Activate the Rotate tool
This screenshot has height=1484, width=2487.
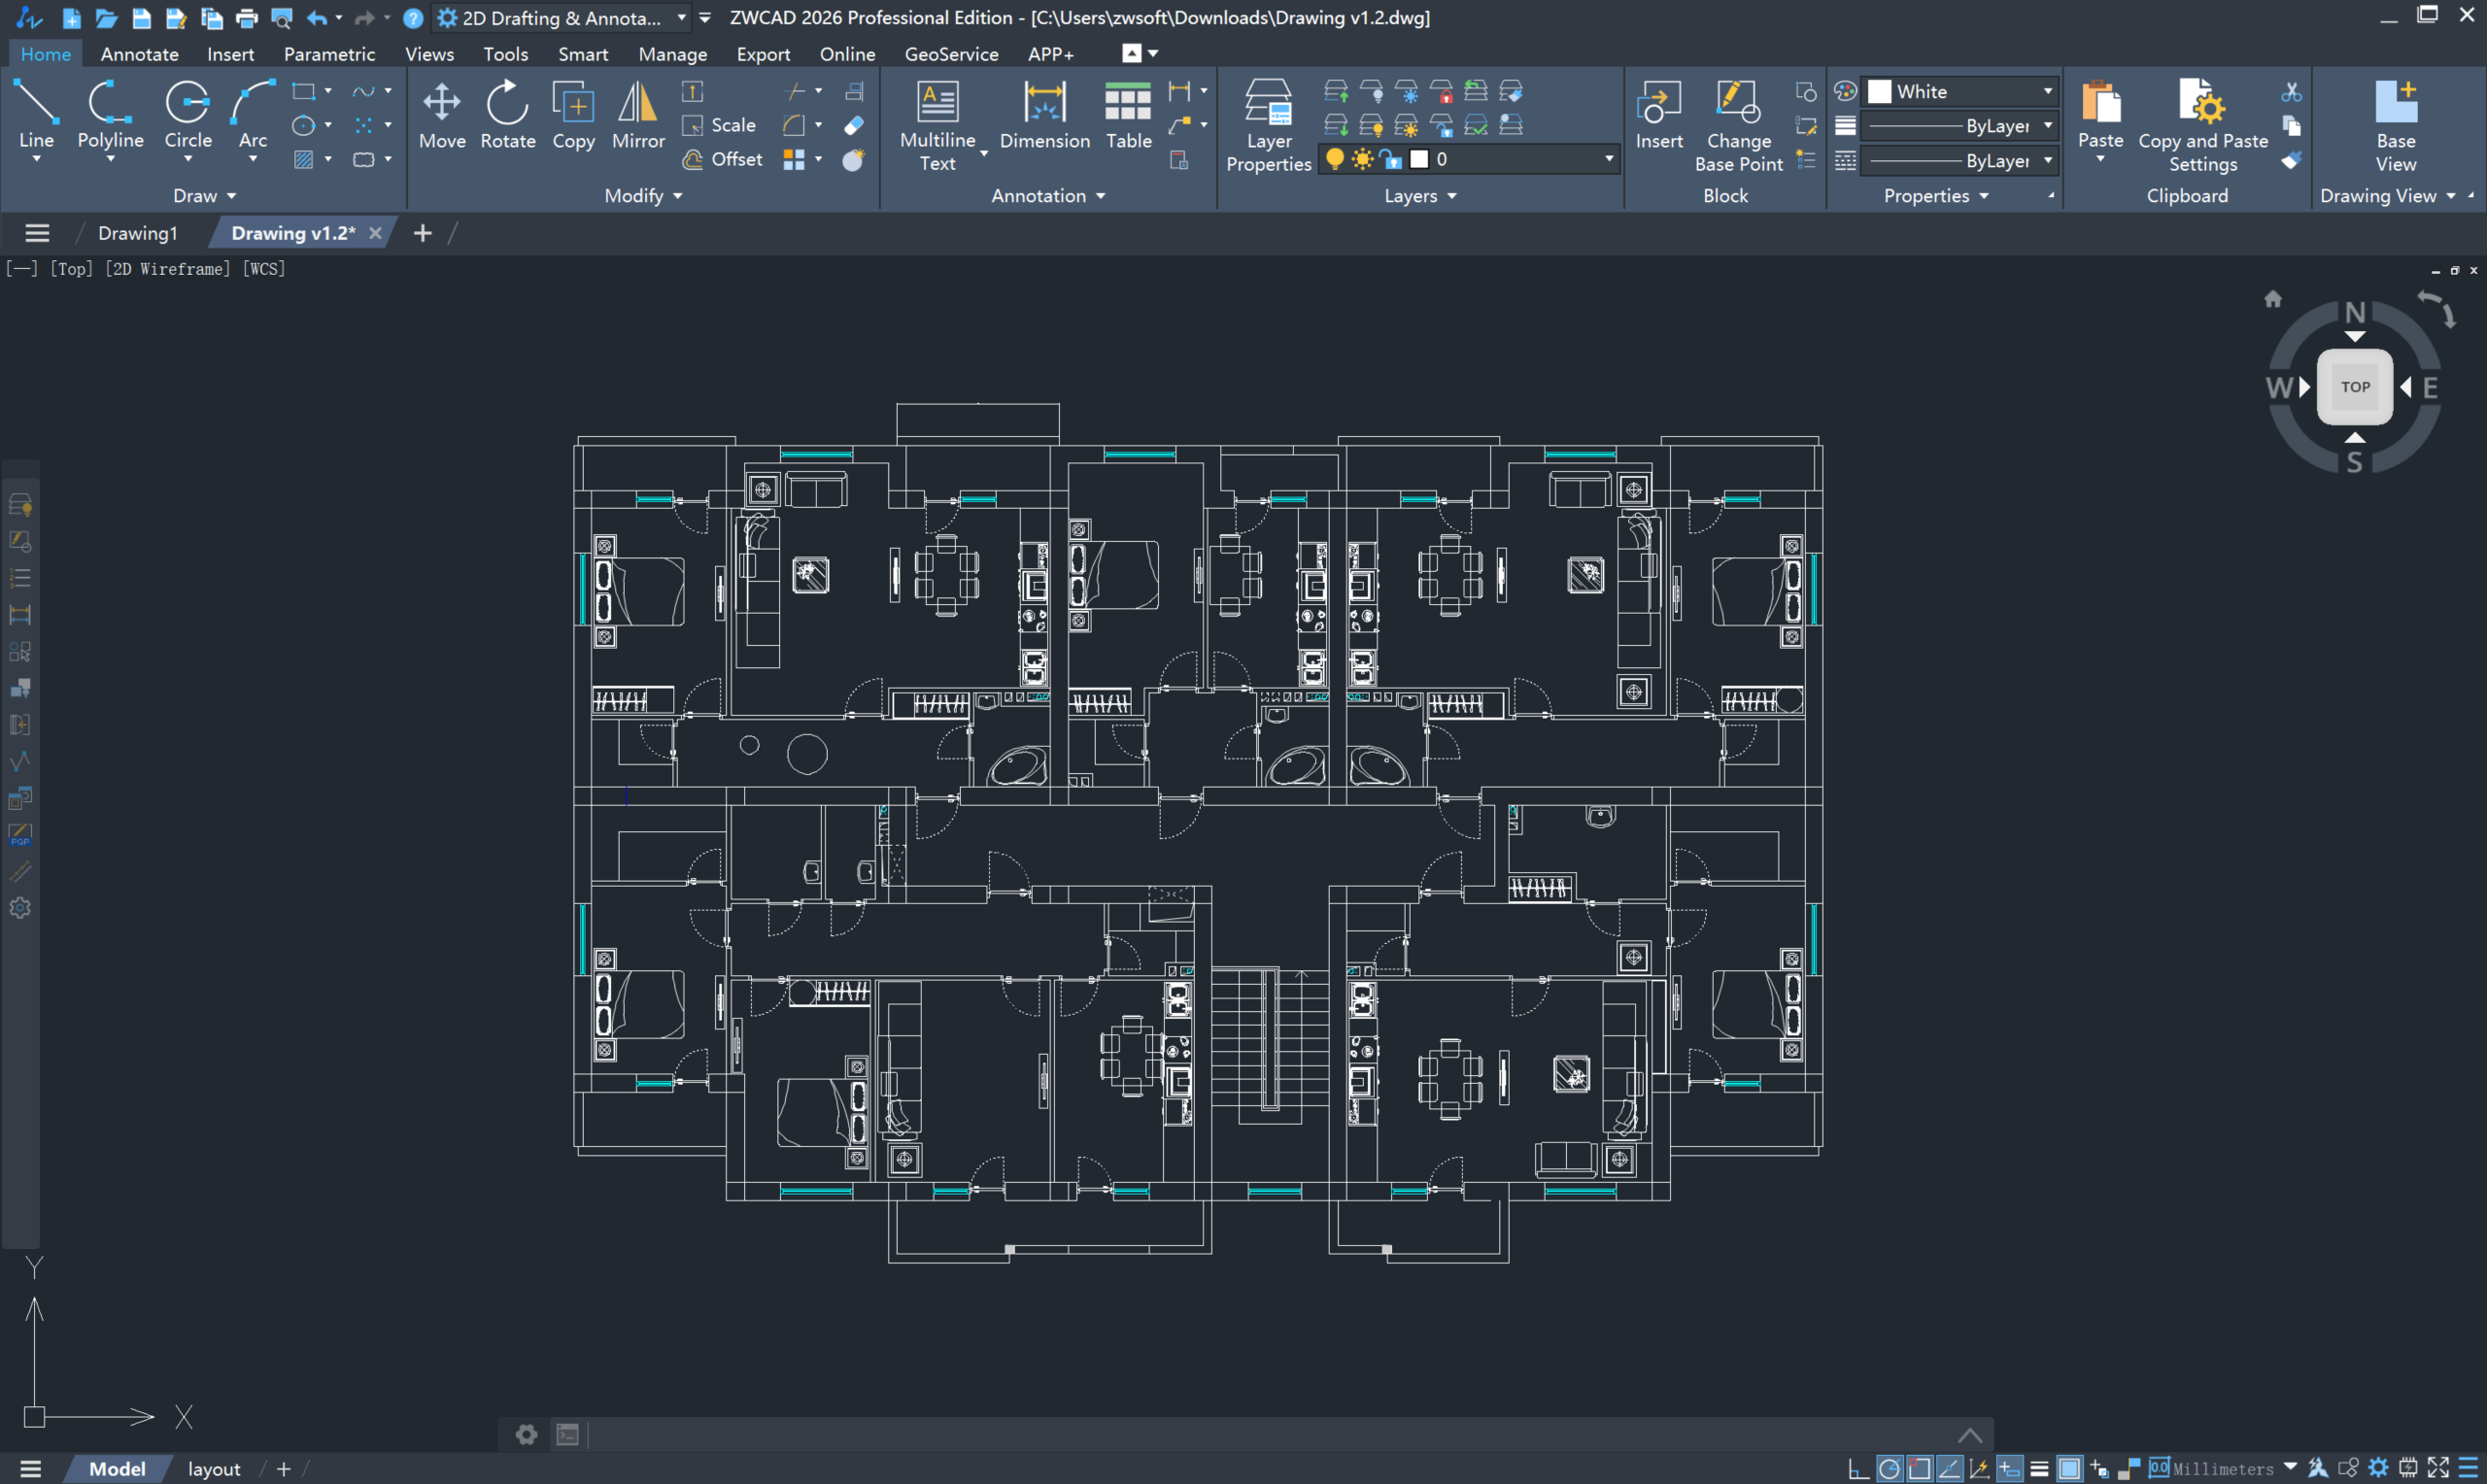pos(508,114)
